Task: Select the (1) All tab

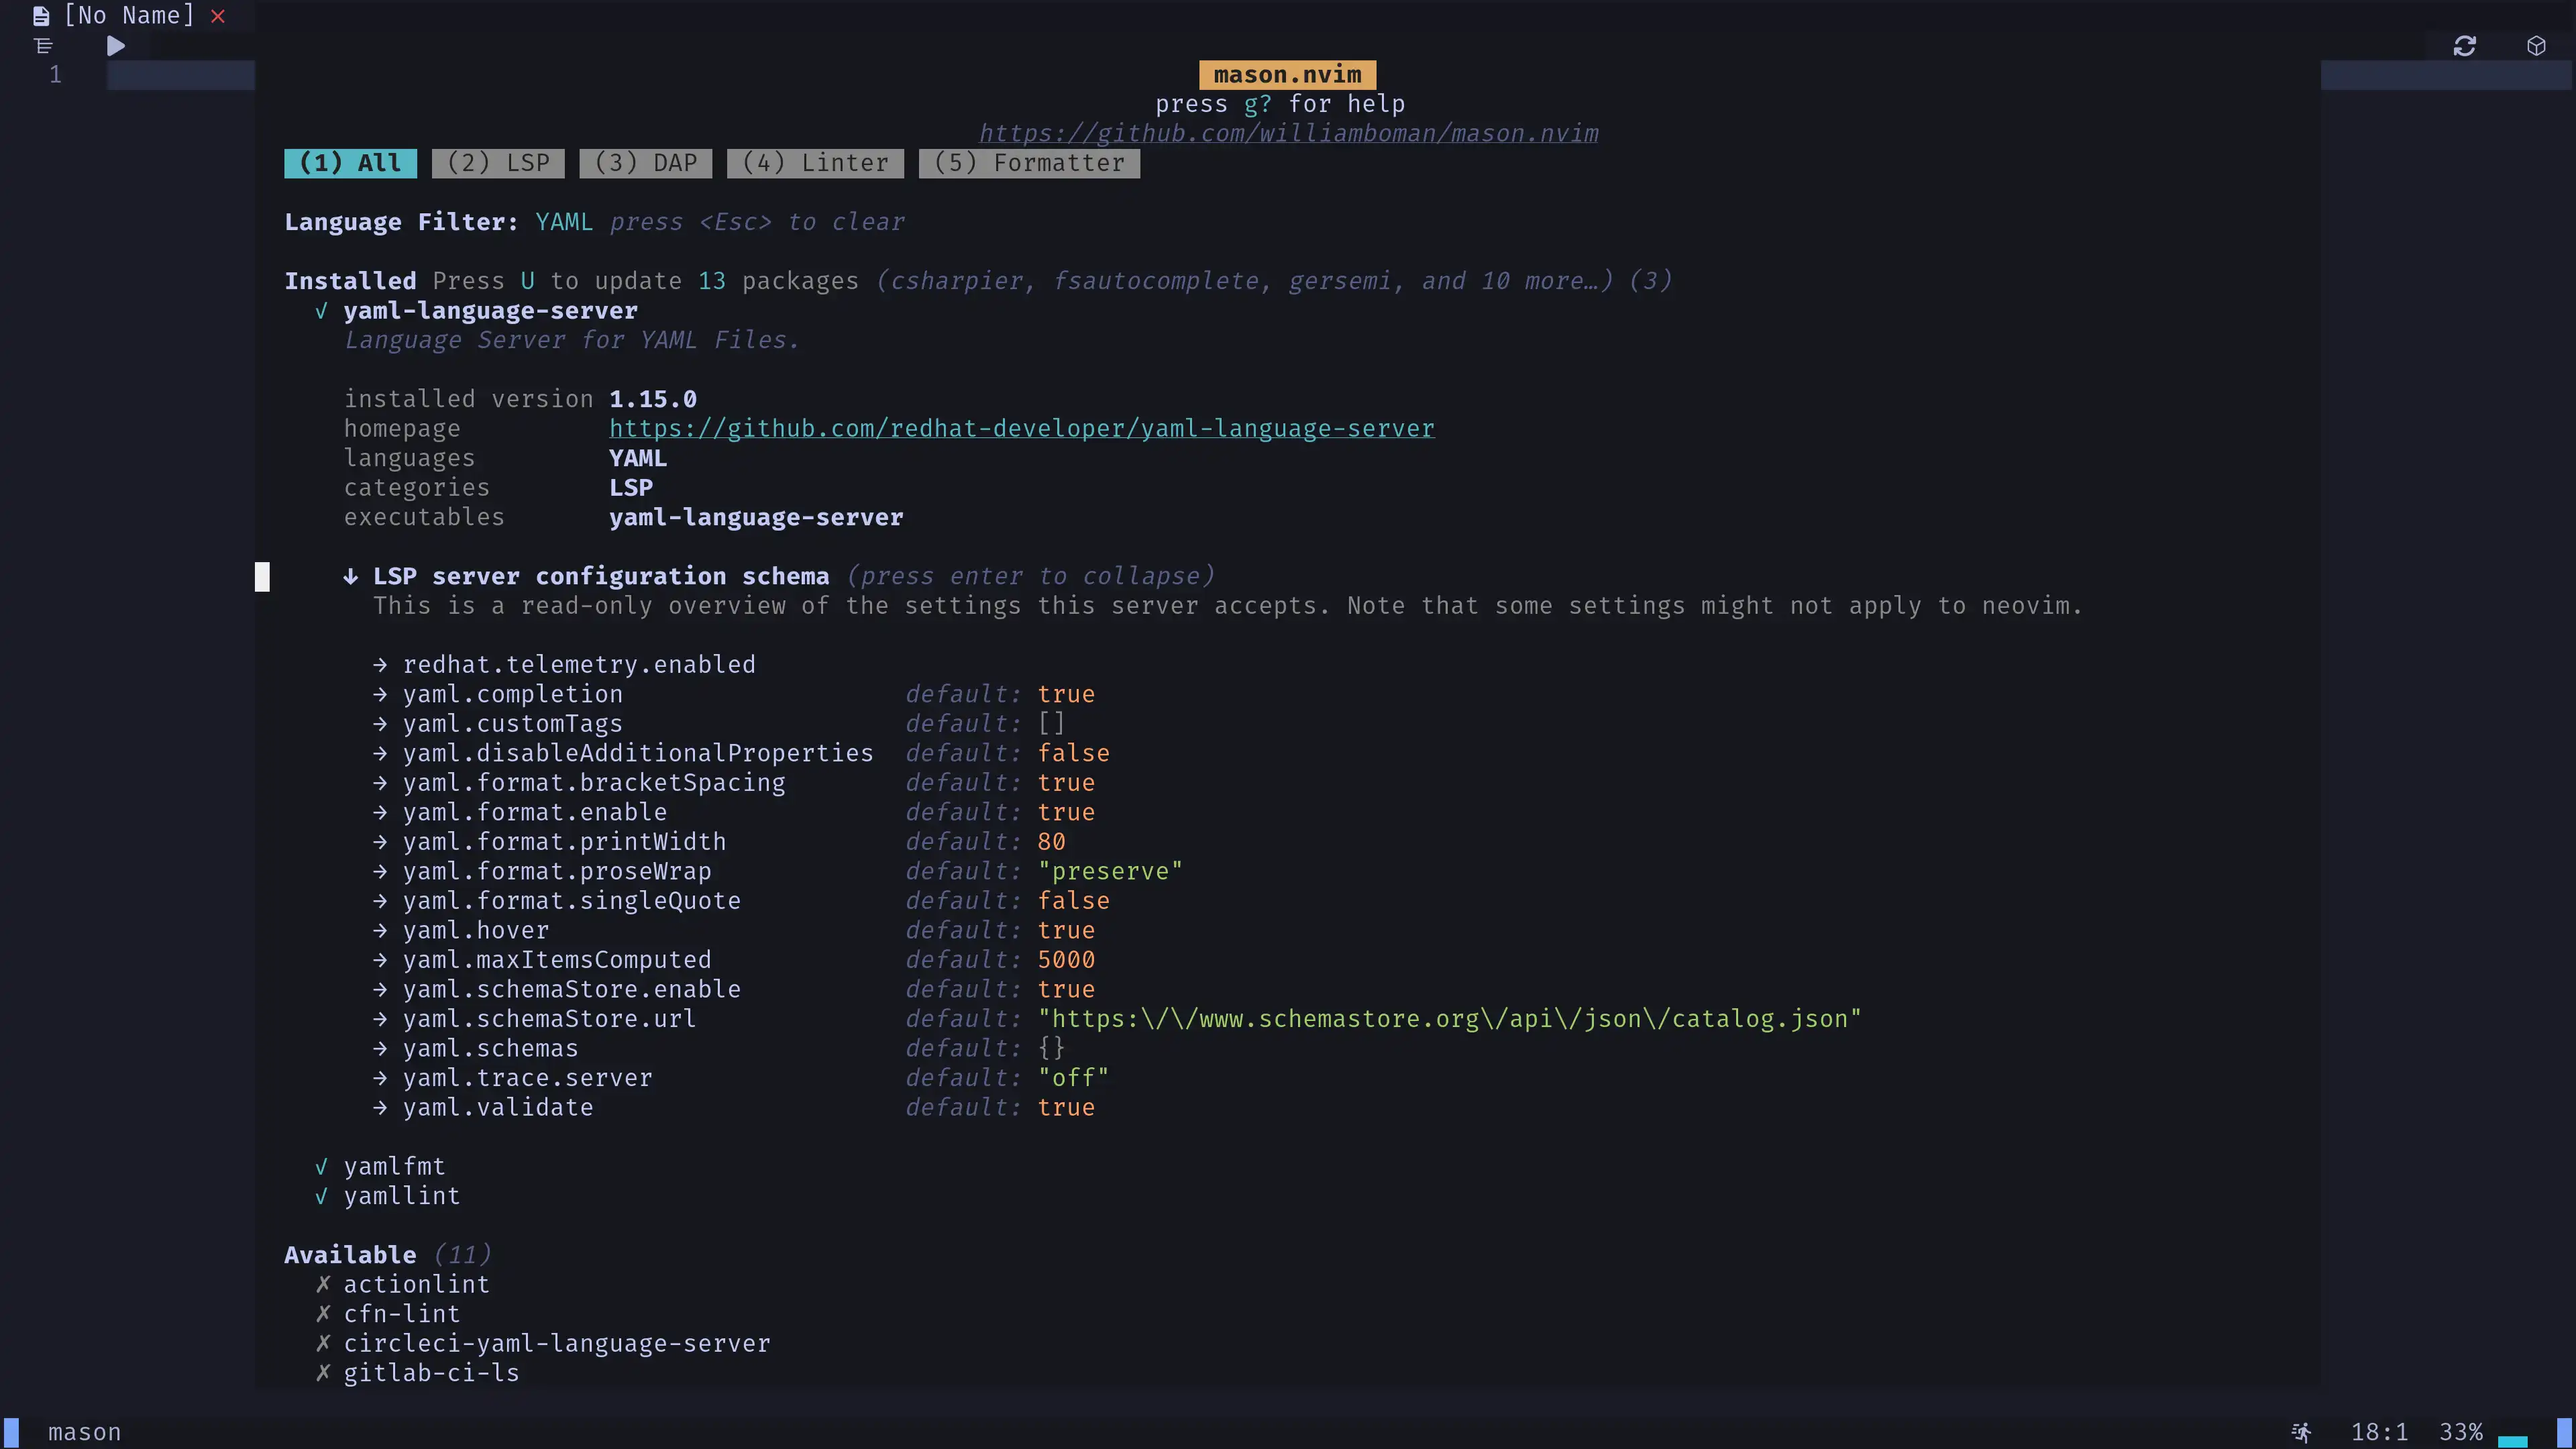Action: pyautogui.click(x=350, y=163)
